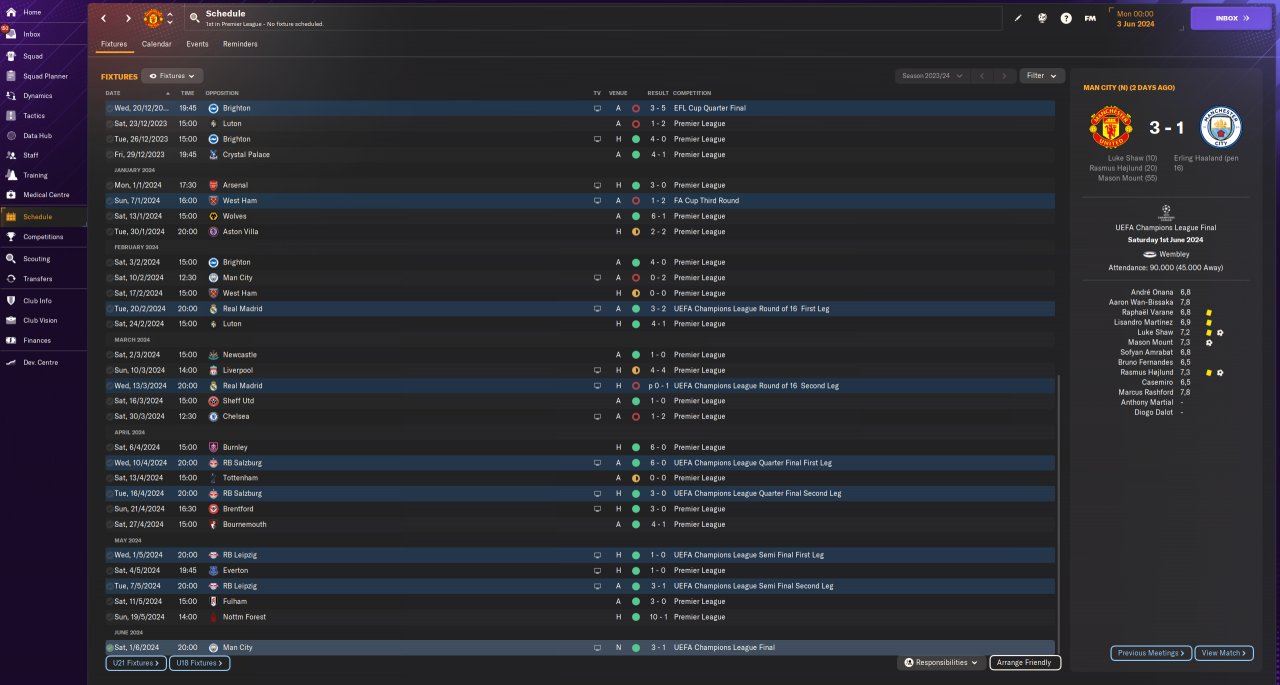Open the Training icon in sidebar
The height and width of the screenshot is (685, 1280).
pos(10,175)
